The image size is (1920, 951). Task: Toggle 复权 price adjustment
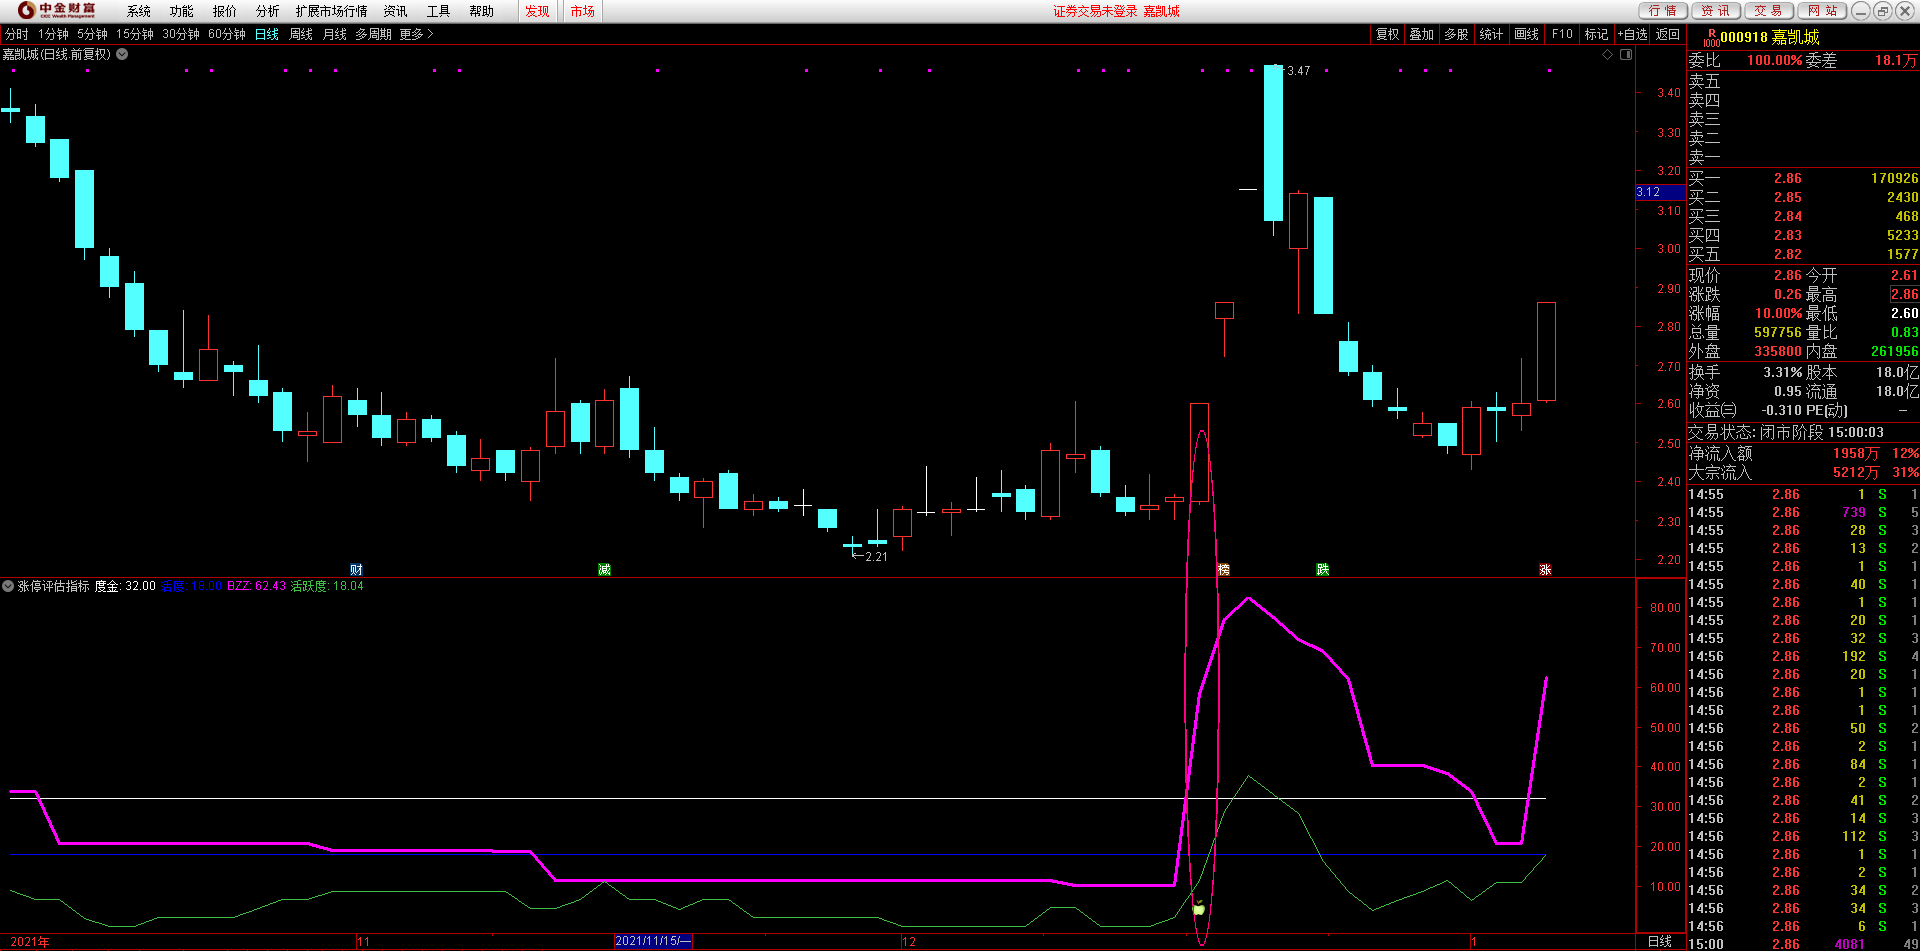1387,34
